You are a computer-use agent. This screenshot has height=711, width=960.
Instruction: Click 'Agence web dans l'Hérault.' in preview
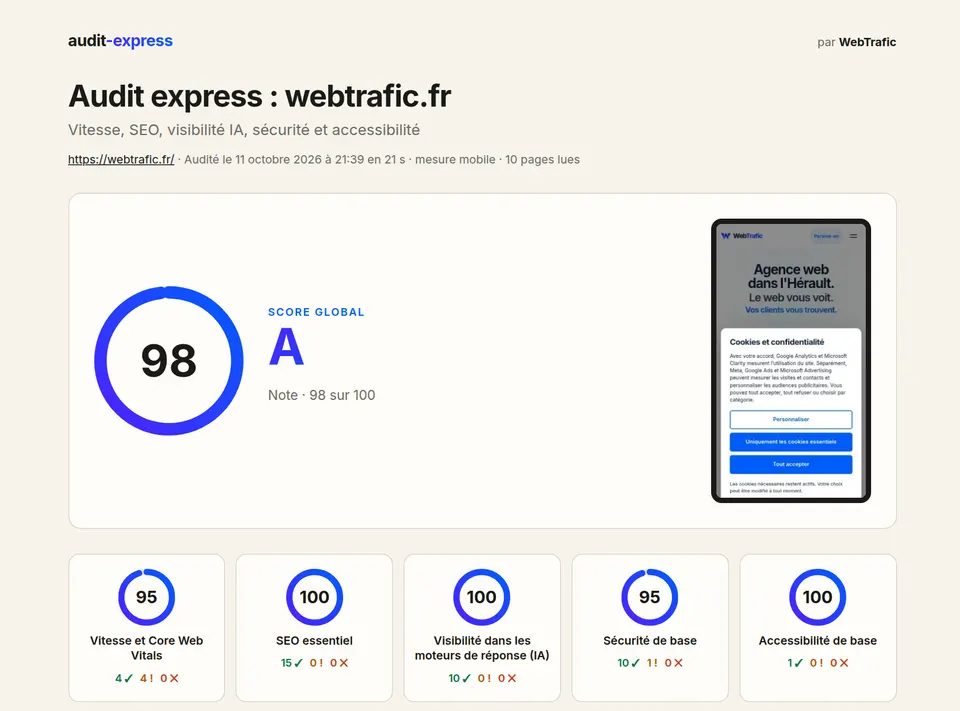click(x=790, y=276)
